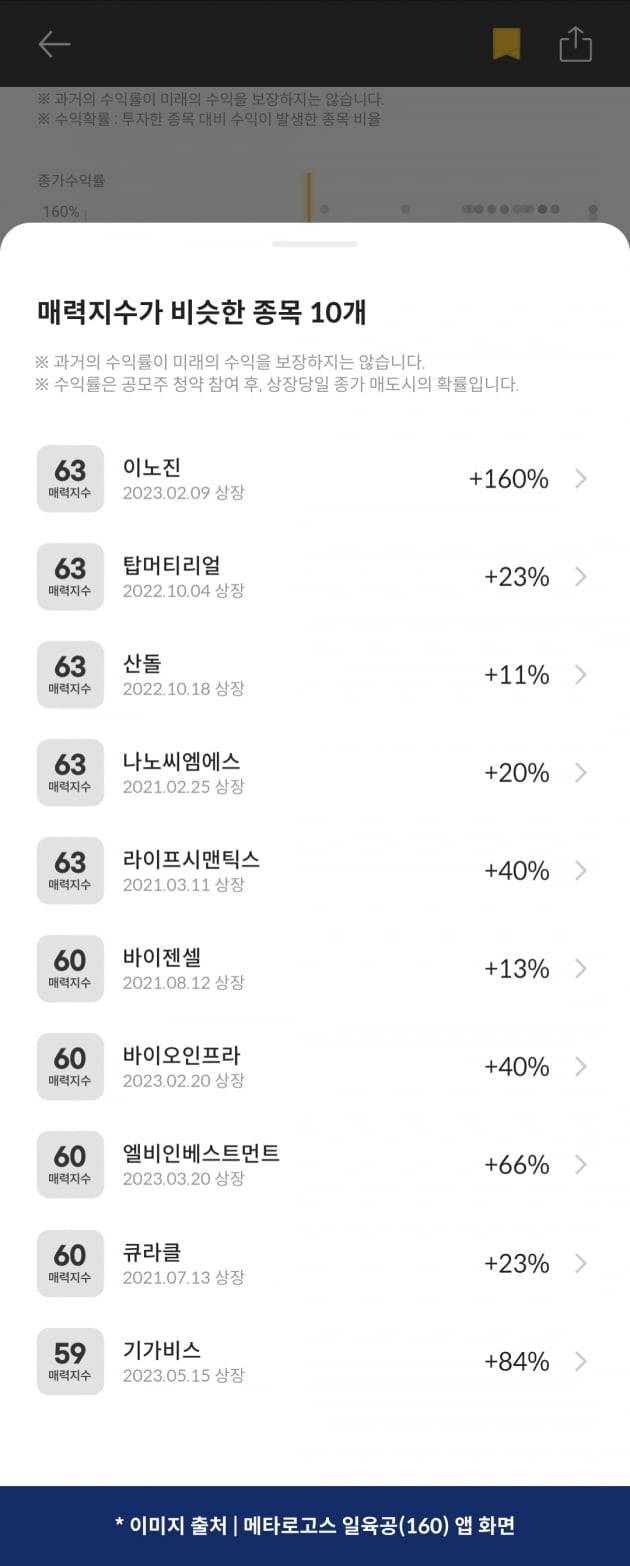Open 이노진 chevron arrow
Viewport: 630px width, 1566px height.
[581, 479]
